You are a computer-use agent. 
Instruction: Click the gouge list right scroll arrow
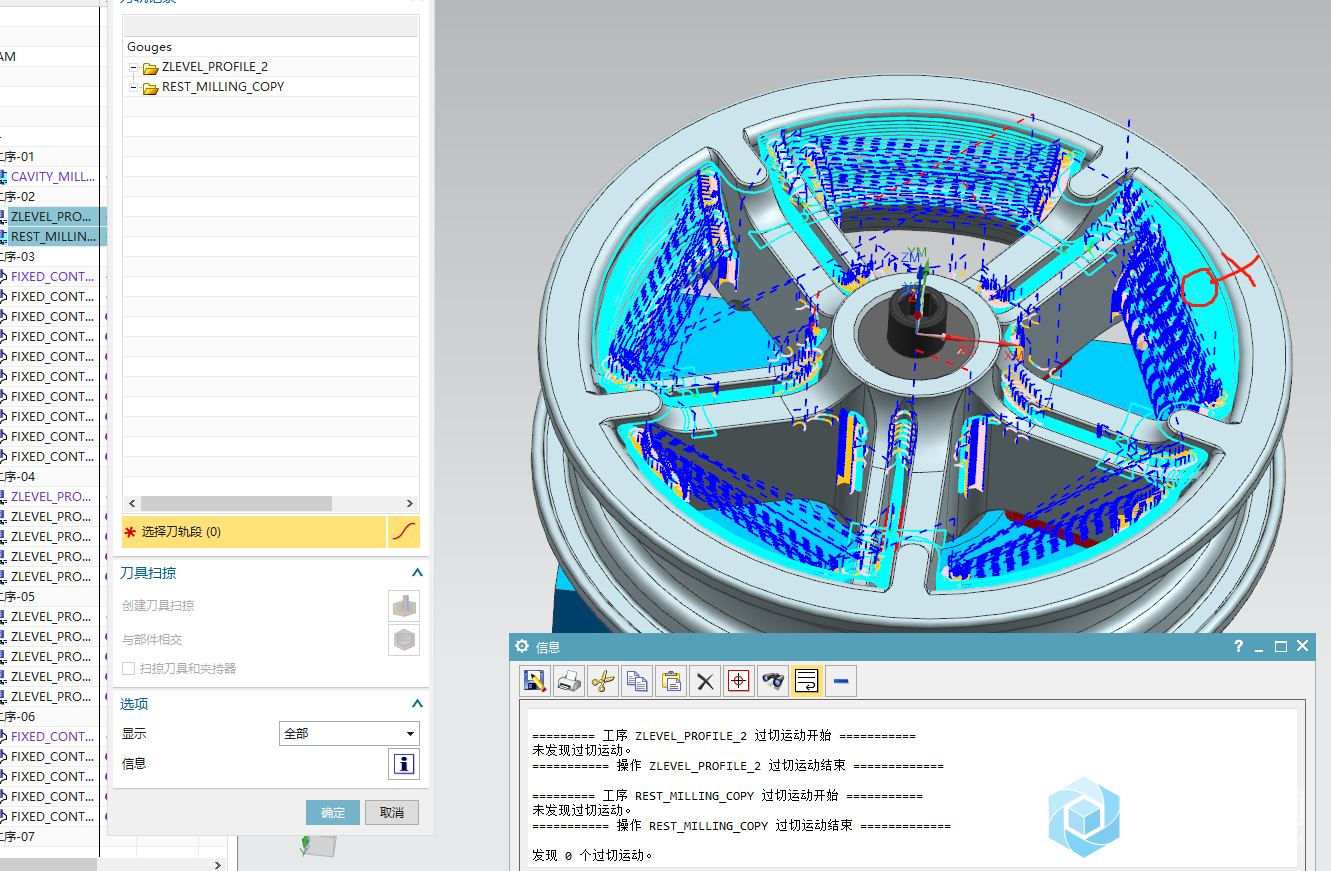click(x=410, y=504)
